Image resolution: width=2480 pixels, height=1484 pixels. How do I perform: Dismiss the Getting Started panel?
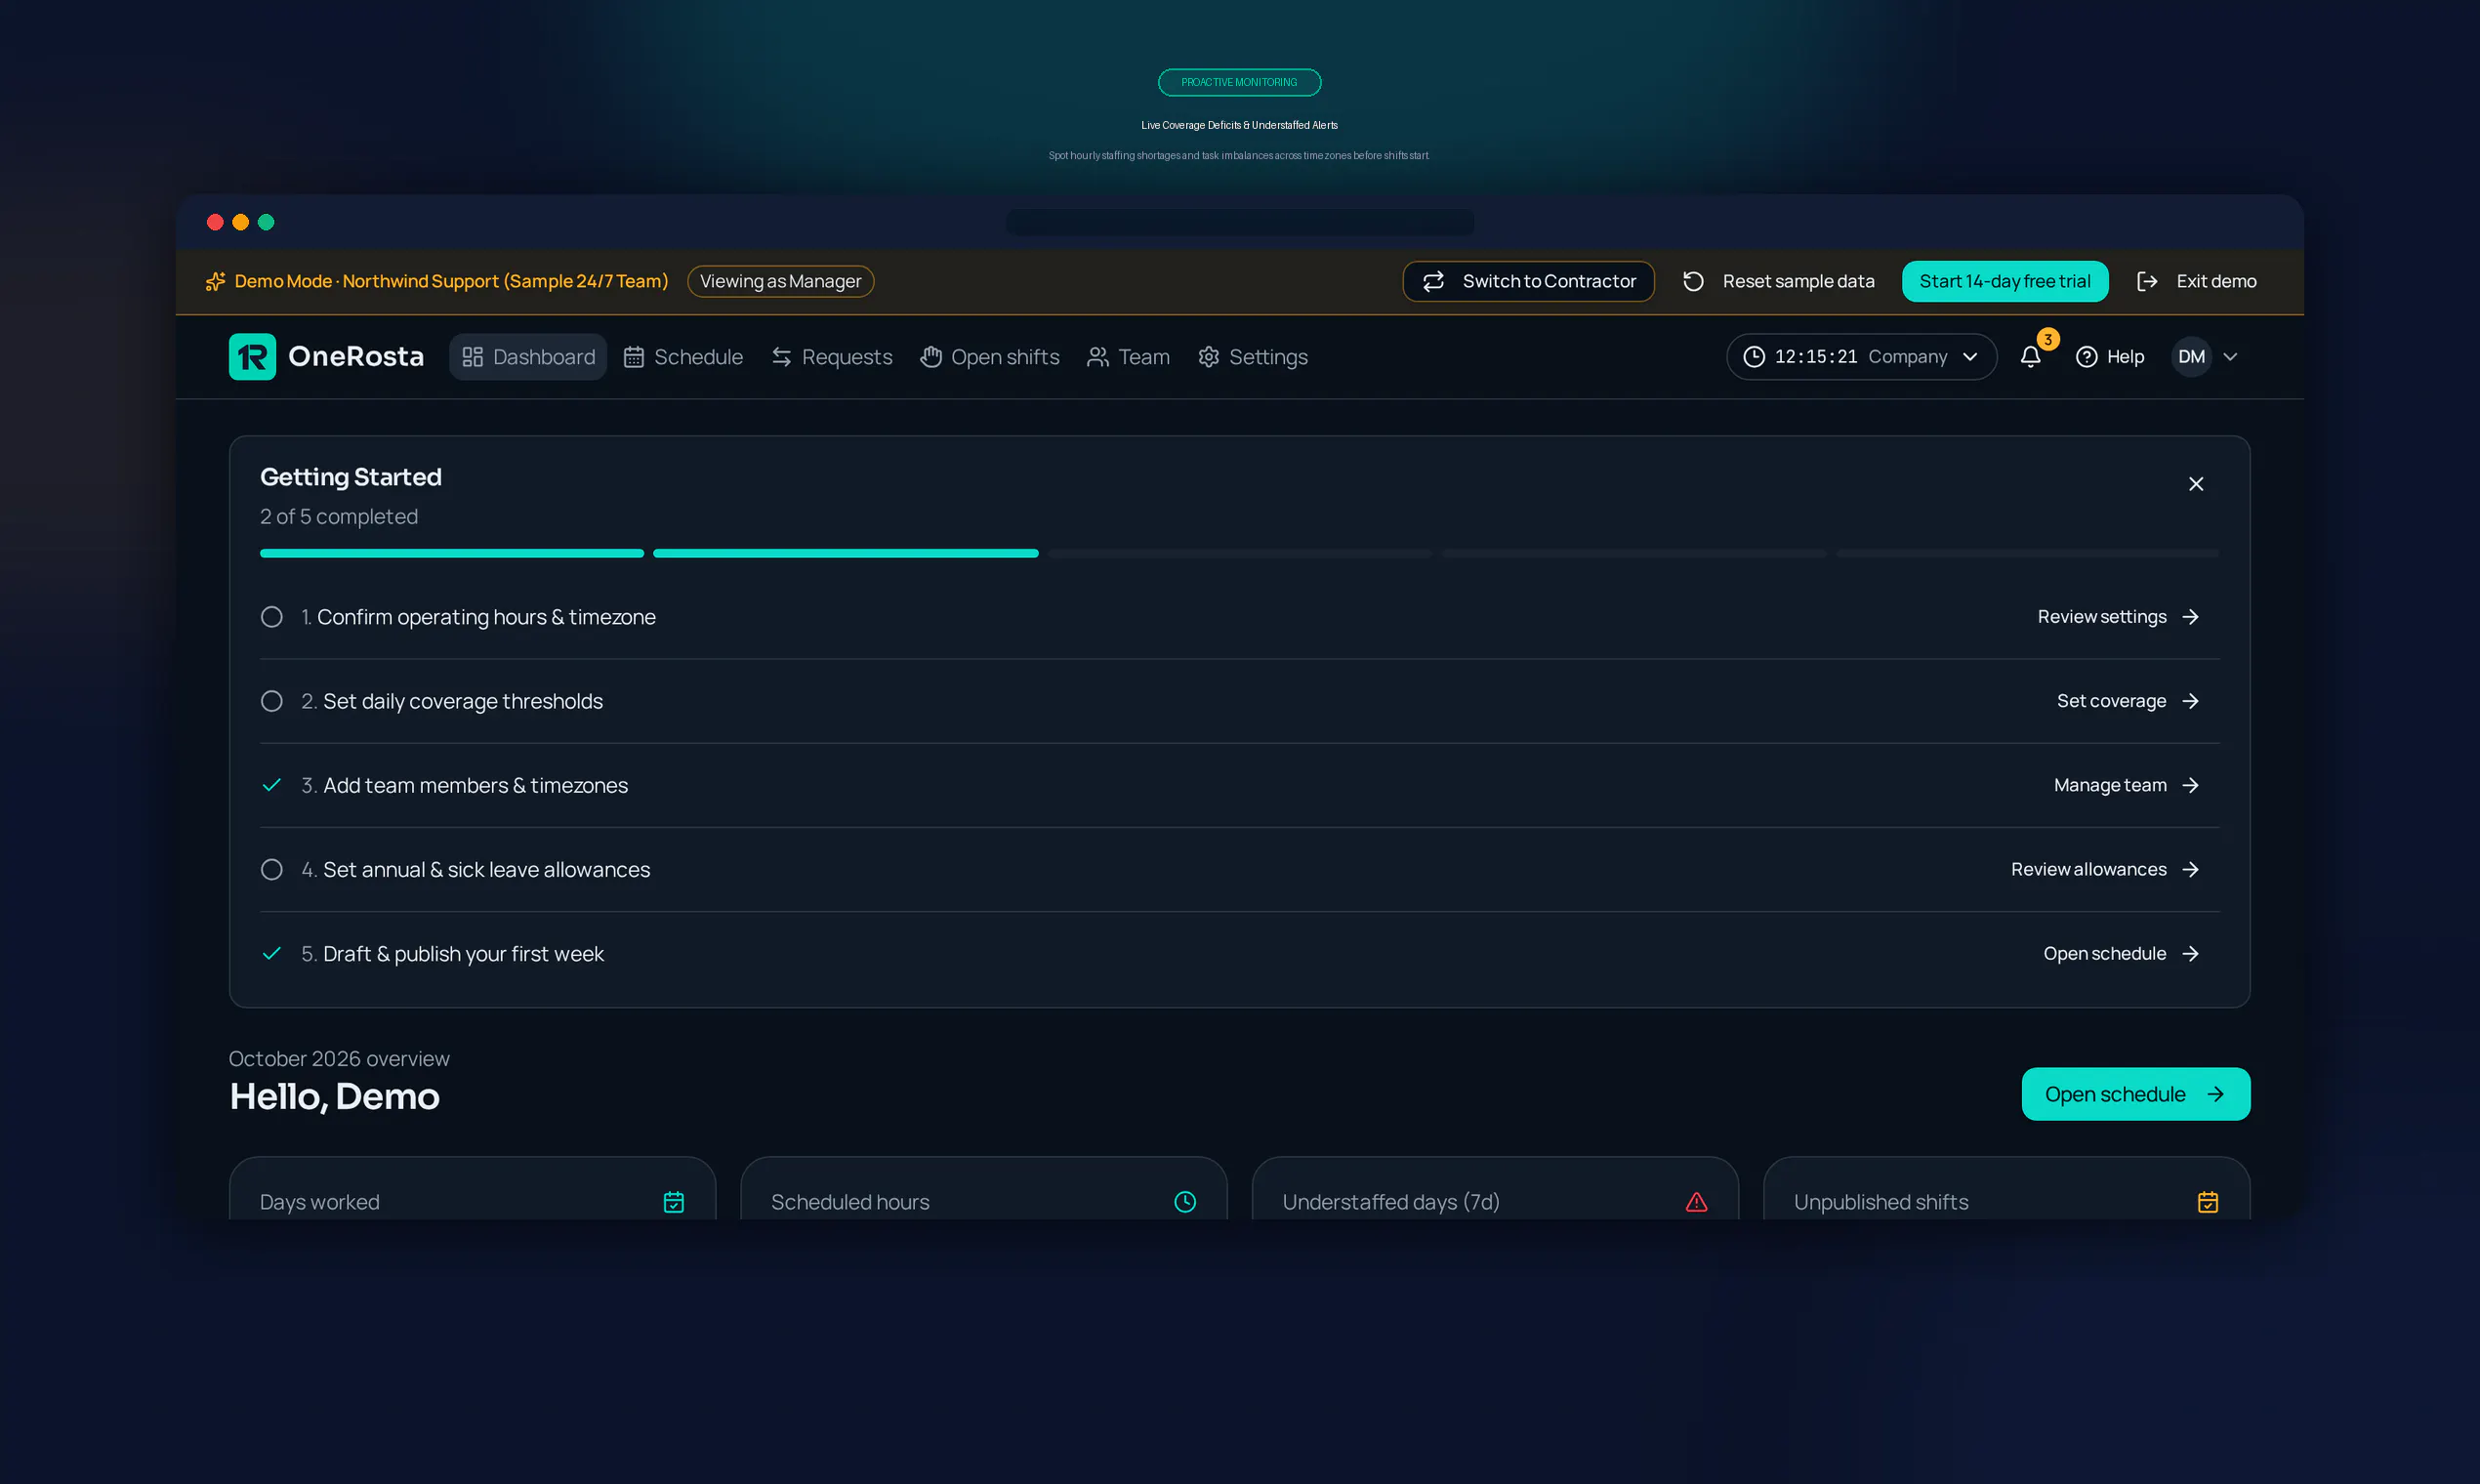click(x=2195, y=484)
